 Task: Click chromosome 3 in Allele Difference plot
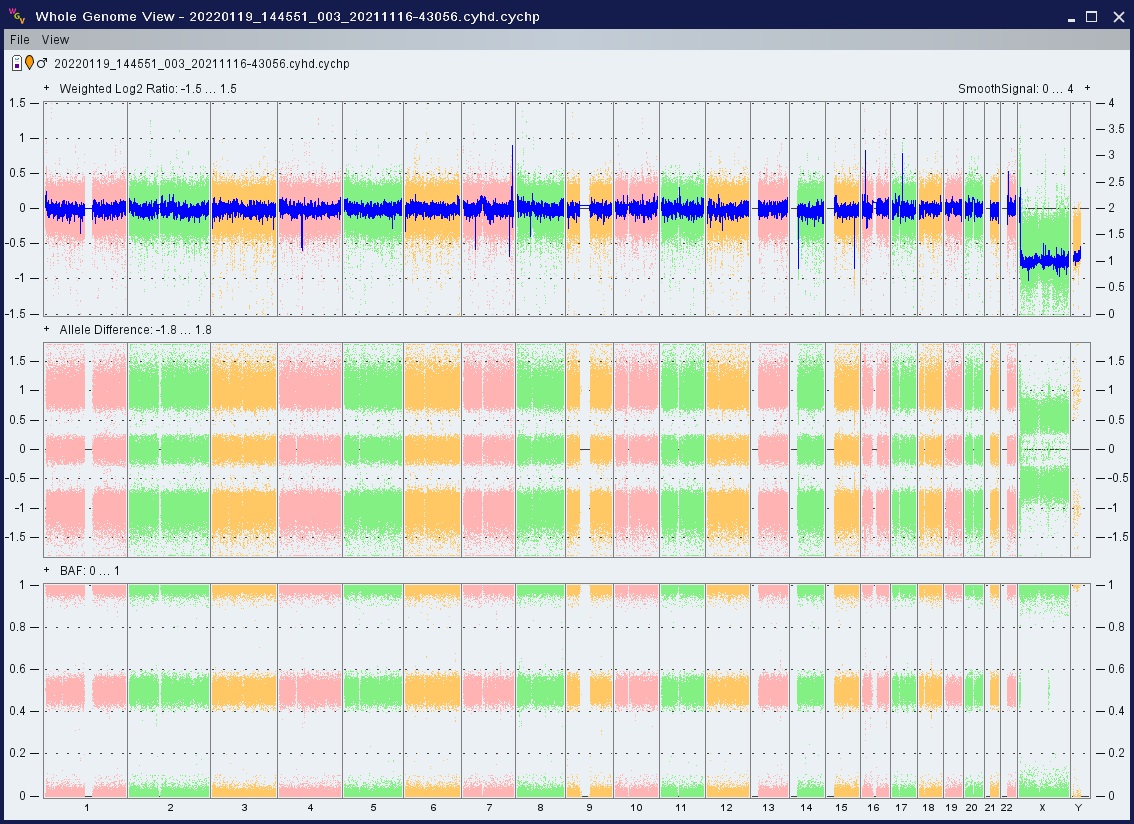tap(244, 449)
